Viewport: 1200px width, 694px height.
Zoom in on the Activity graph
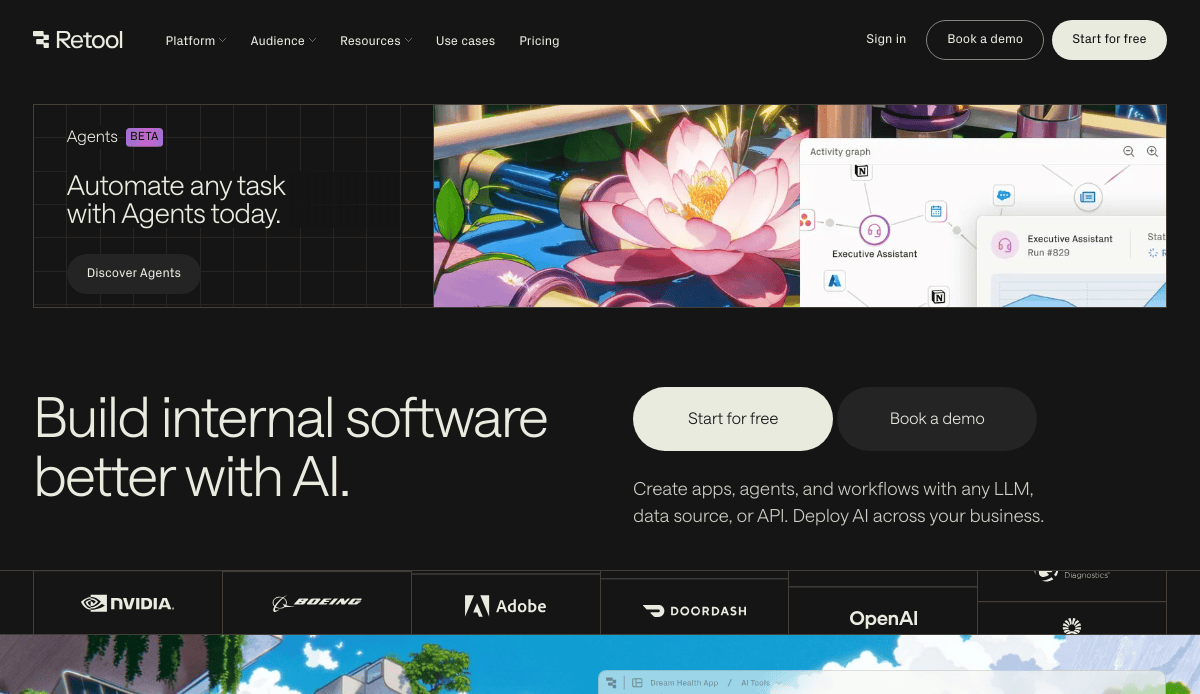click(x=1152, y=152)
